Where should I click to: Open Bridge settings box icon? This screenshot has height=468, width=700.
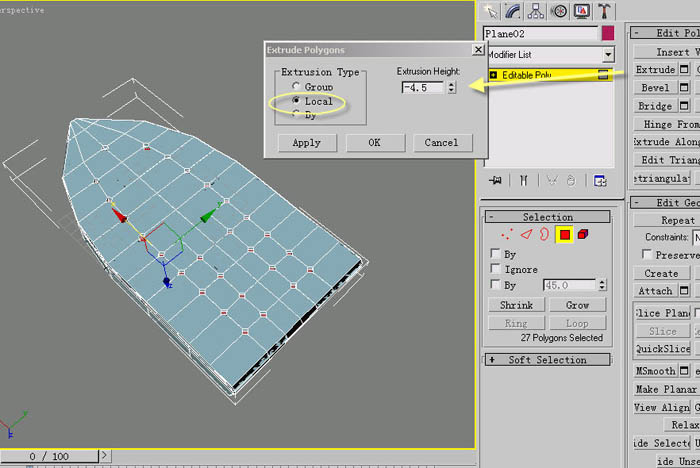tap(683, 106)
